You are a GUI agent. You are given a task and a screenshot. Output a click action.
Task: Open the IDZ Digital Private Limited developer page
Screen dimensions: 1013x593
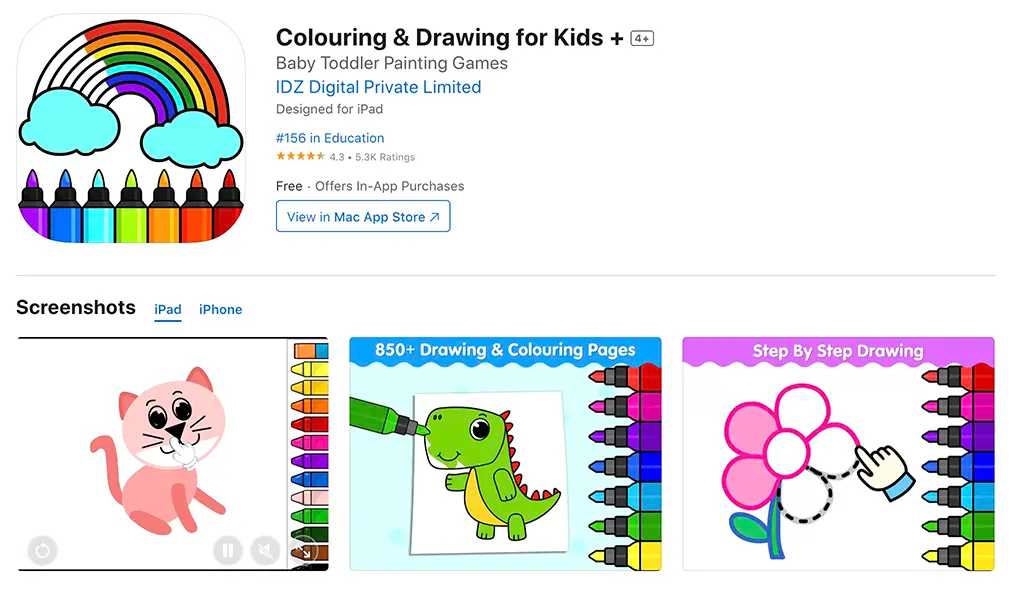point(378,87)
